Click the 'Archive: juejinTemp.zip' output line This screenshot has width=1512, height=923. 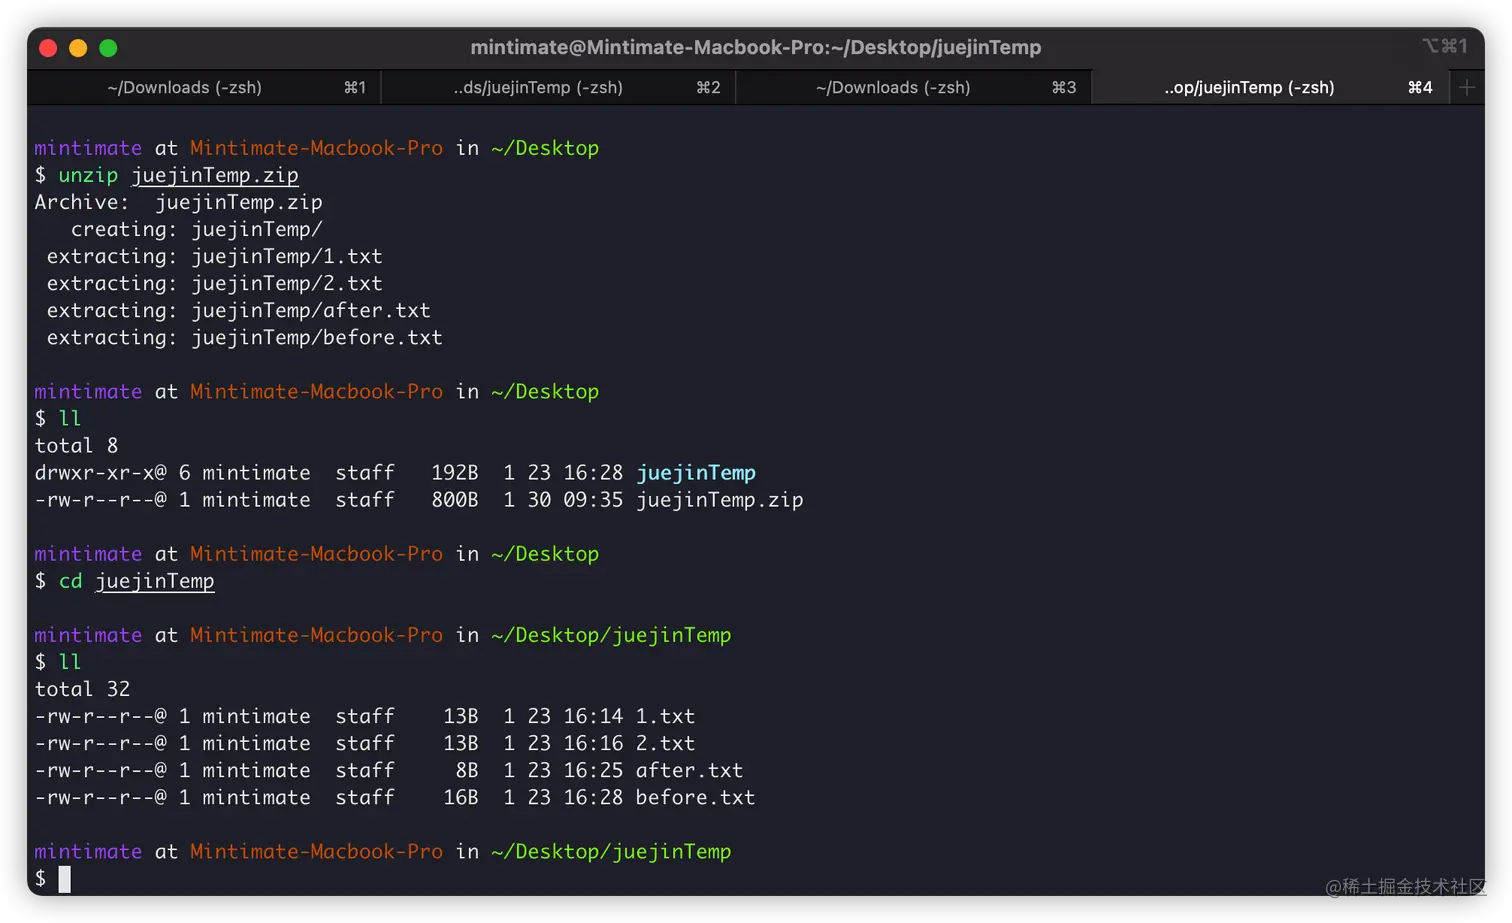178,202
